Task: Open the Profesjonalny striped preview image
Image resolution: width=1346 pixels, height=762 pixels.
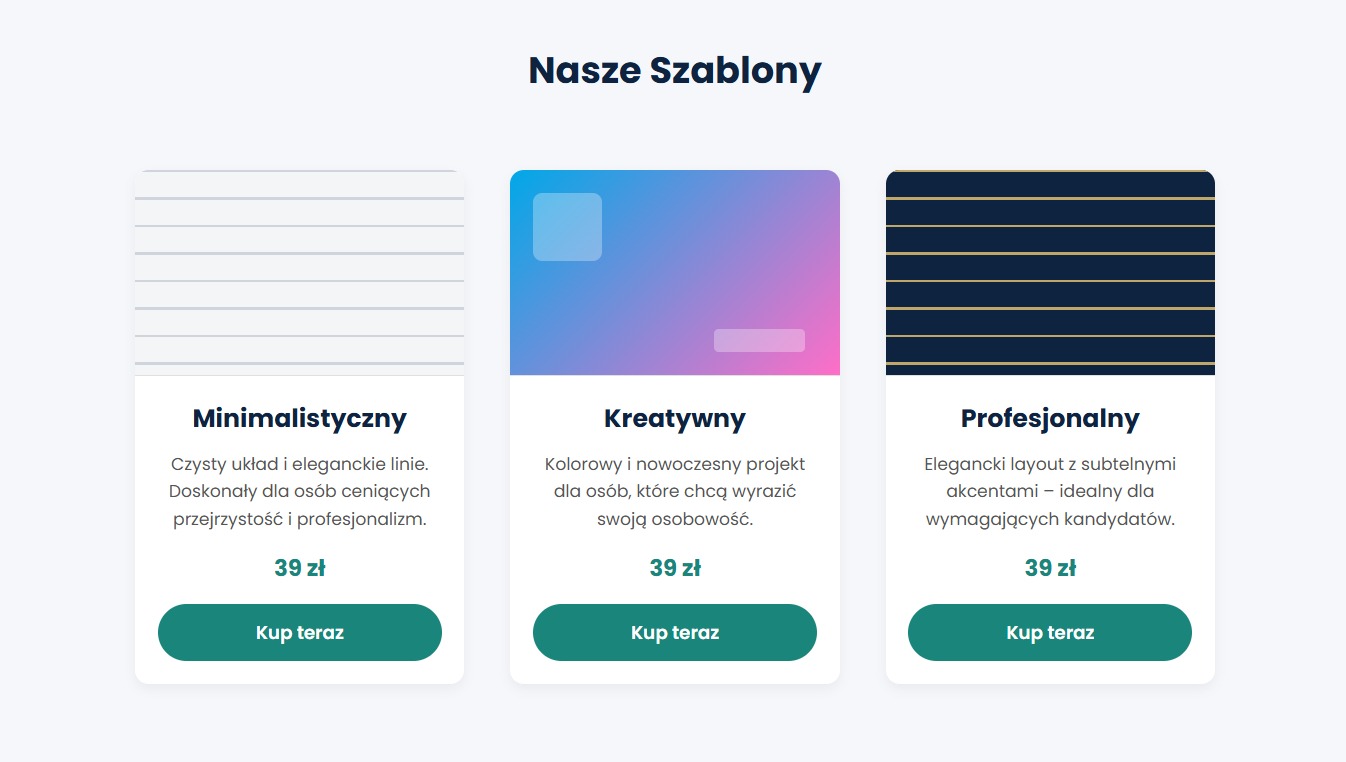Action: click(1049, 272)
